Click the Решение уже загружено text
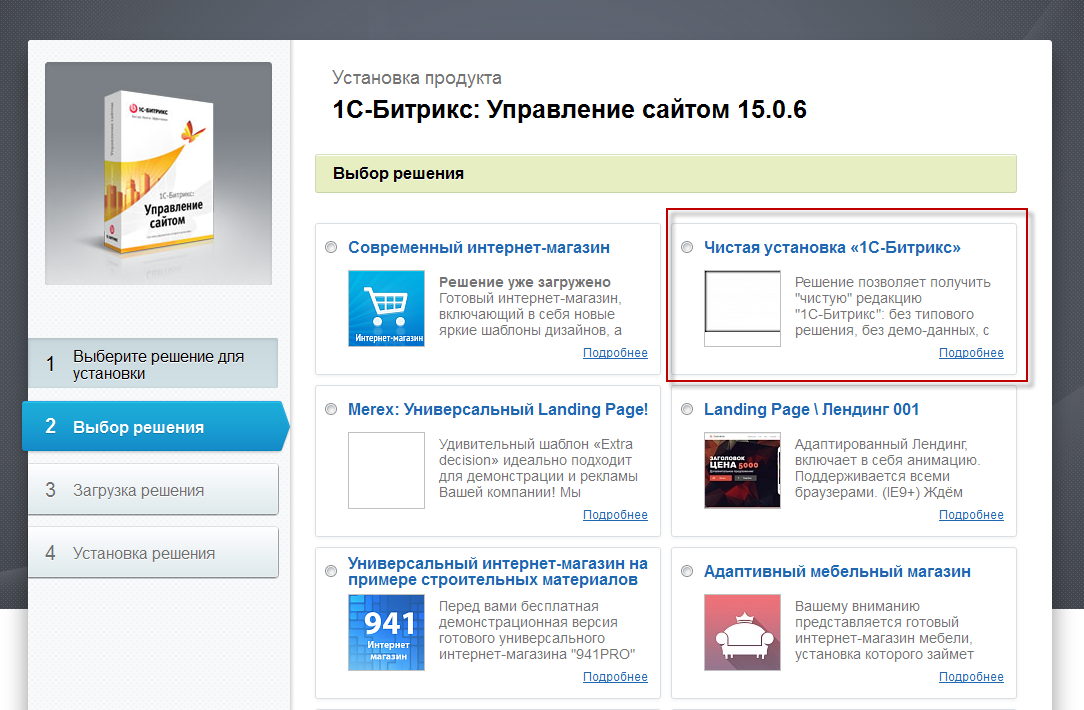This screenshot has width=1084, height=710. click(x=525, y=282)
